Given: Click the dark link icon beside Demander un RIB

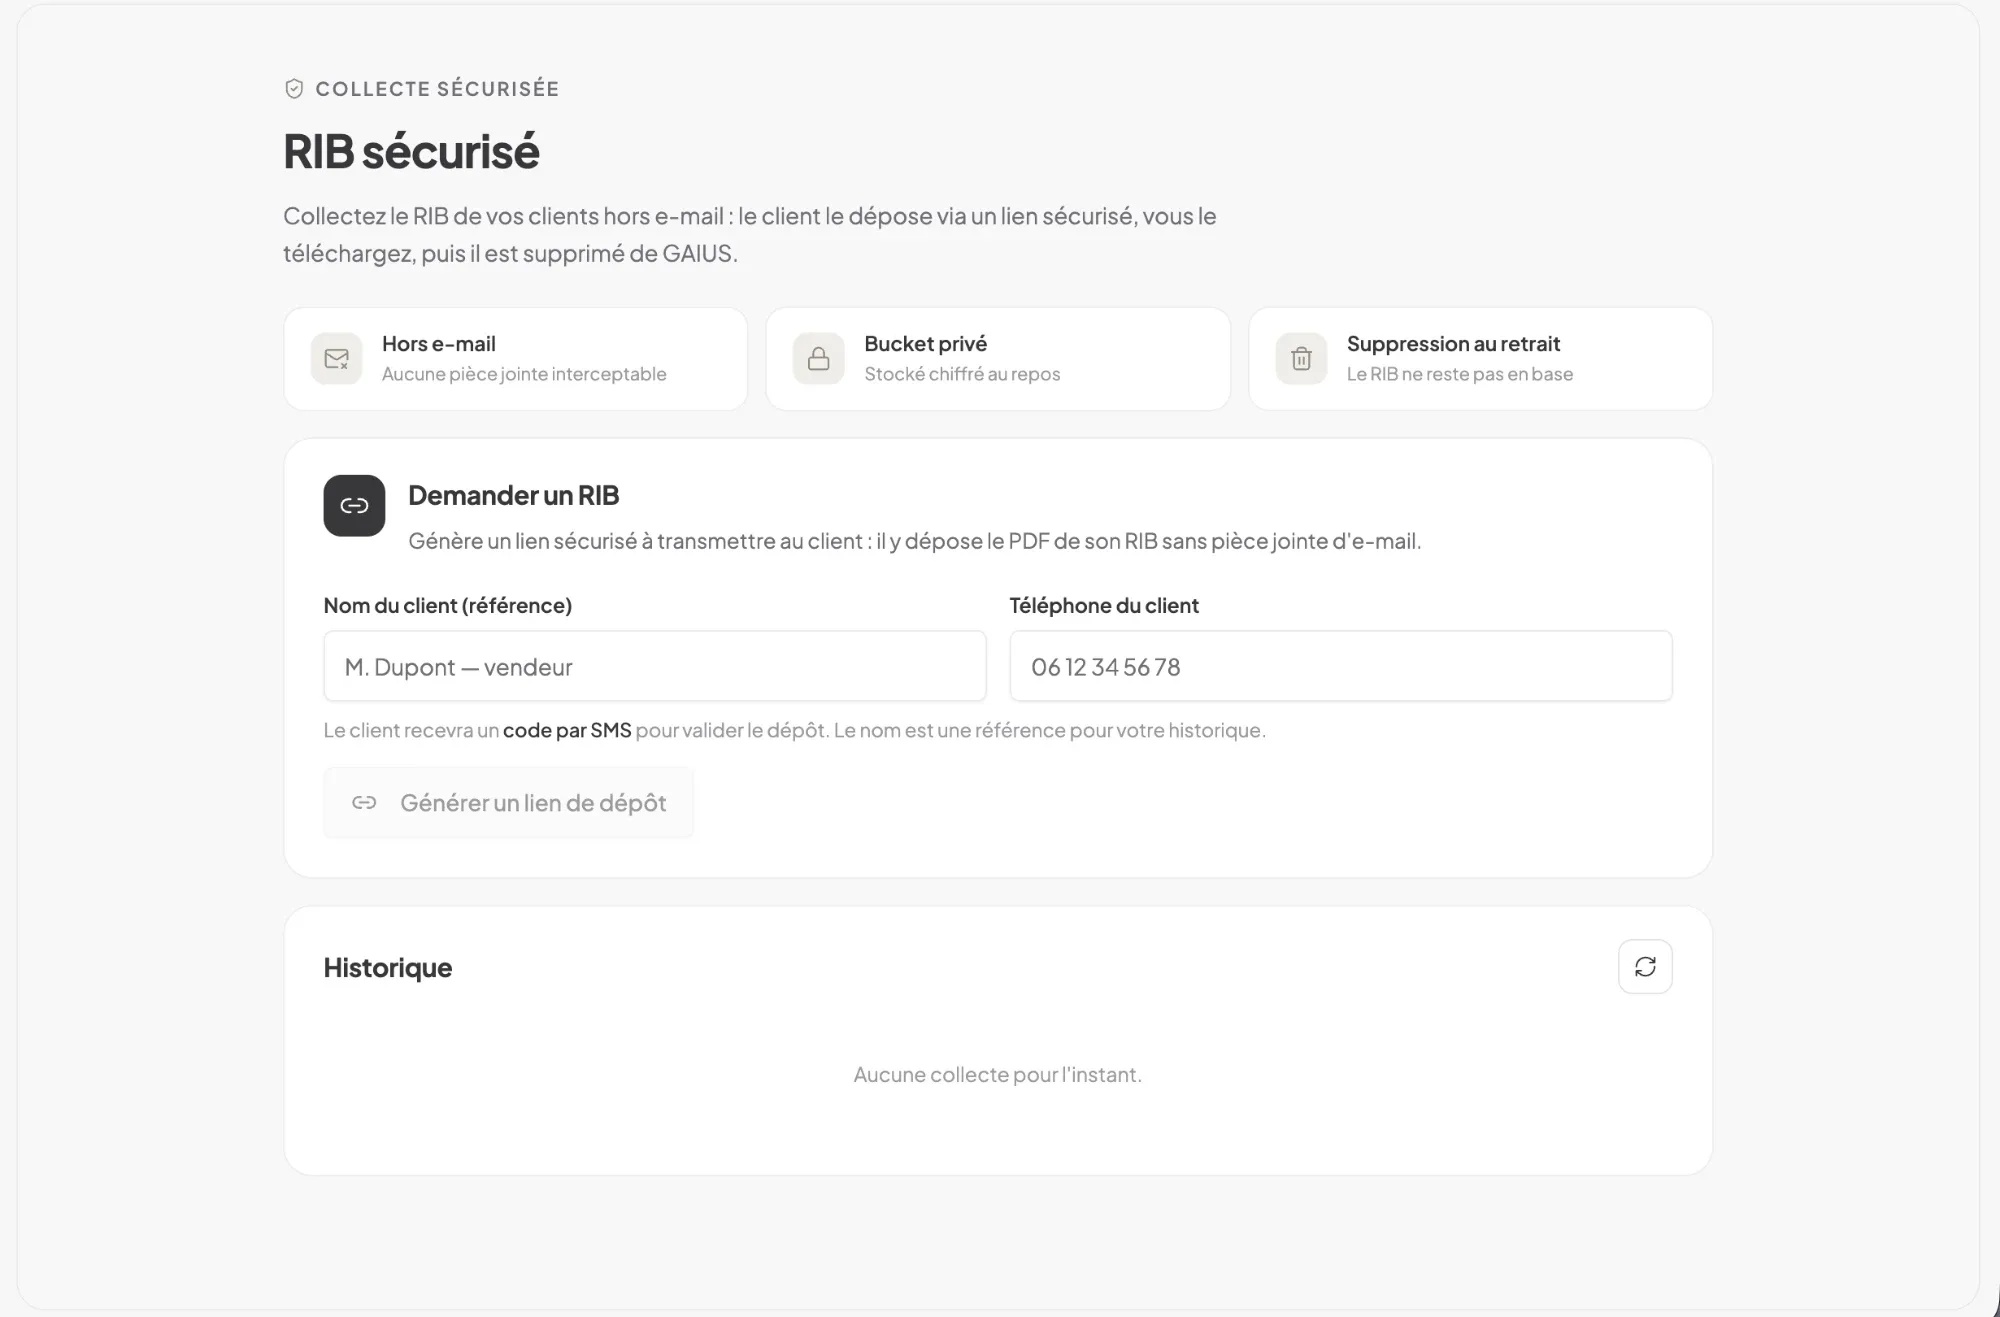Looking at the screenshot, I should pyautogui.click(x=354, y=506).
